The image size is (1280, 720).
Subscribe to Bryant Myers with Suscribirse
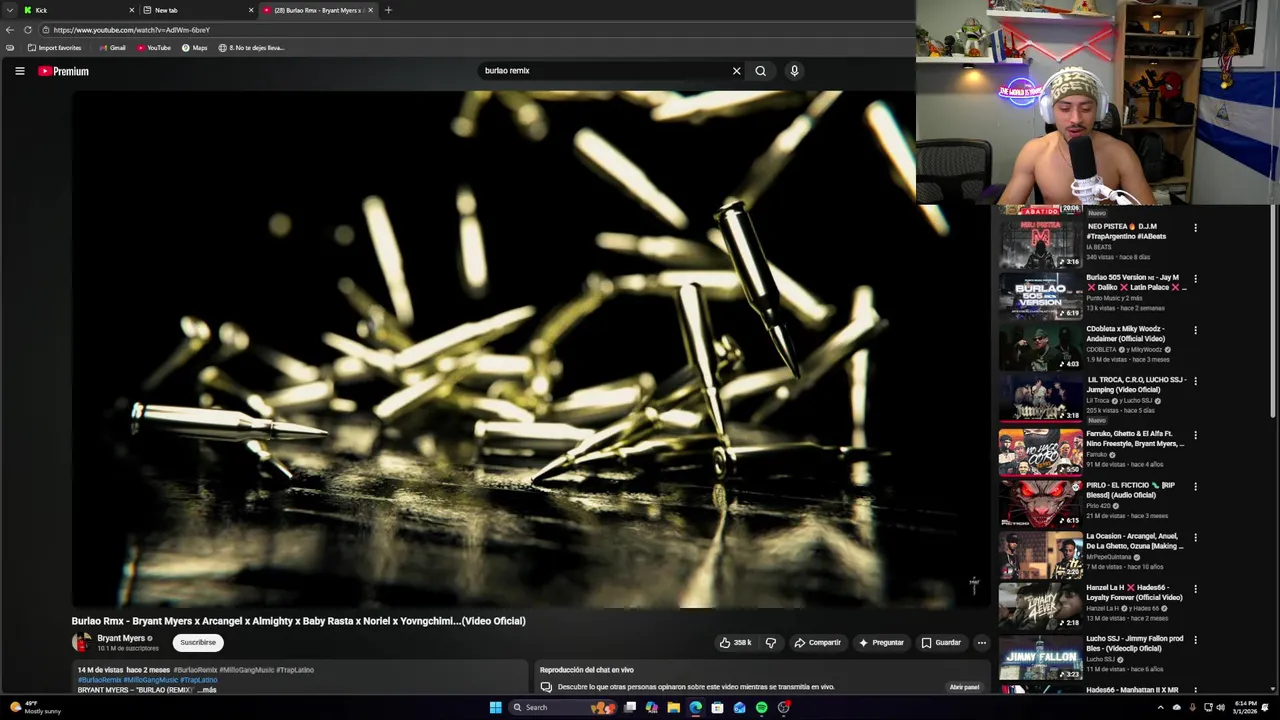pos(198,643)
